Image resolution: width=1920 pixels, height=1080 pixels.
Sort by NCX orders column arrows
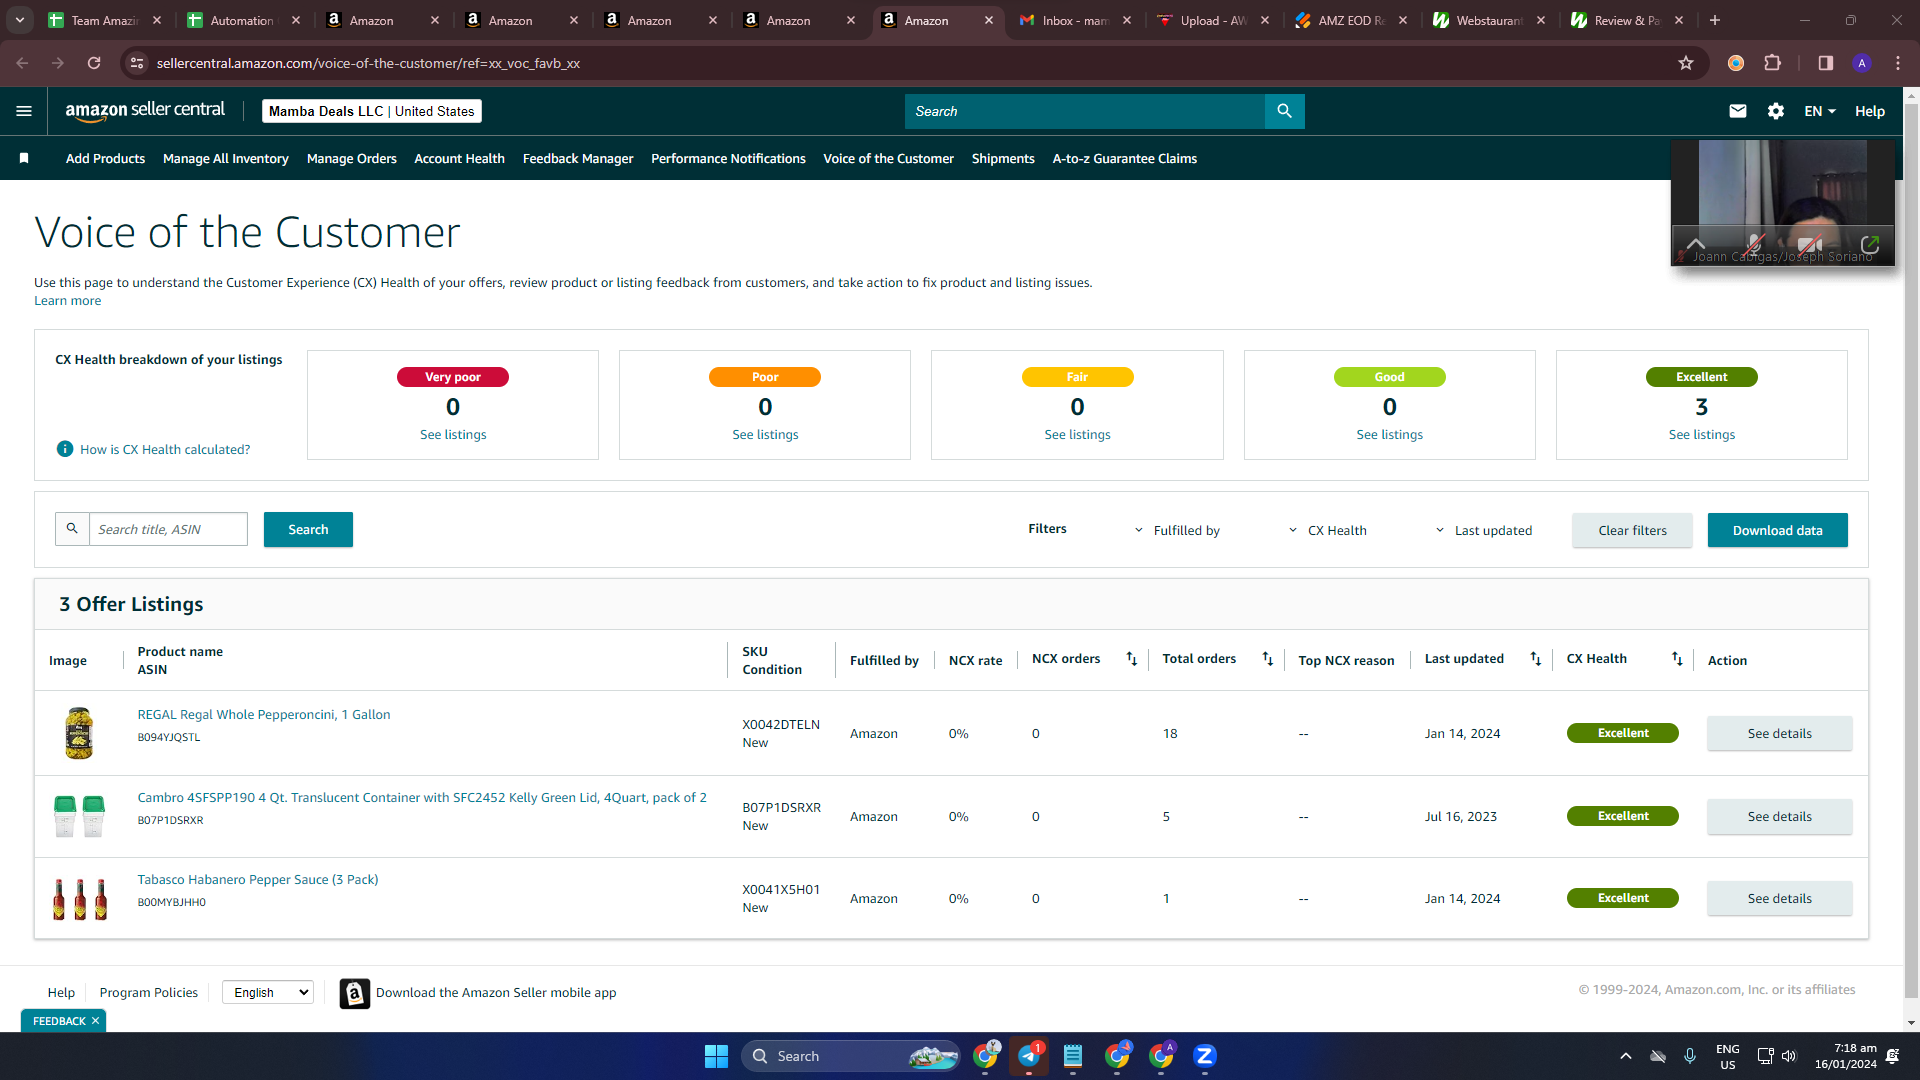click(x=1132, y=659)
